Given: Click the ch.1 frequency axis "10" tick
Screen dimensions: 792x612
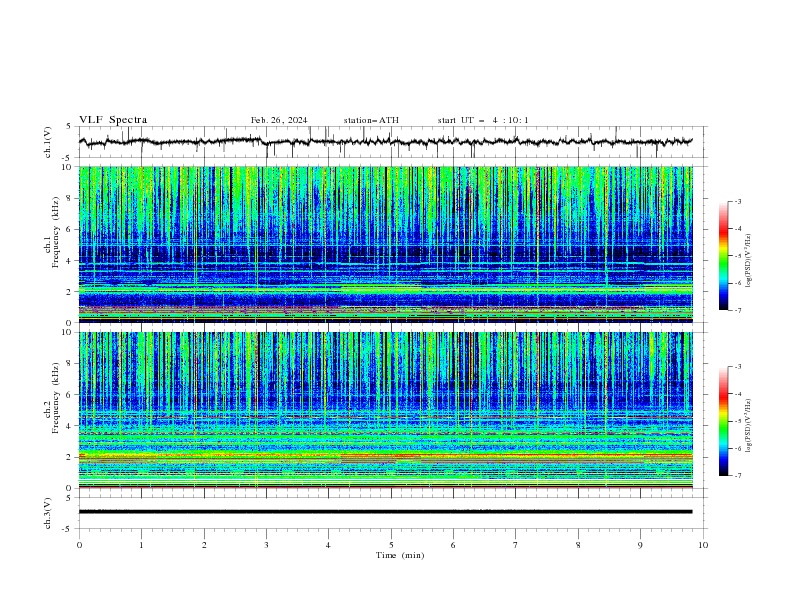Looking at the screenshot, I should [68, 167].
